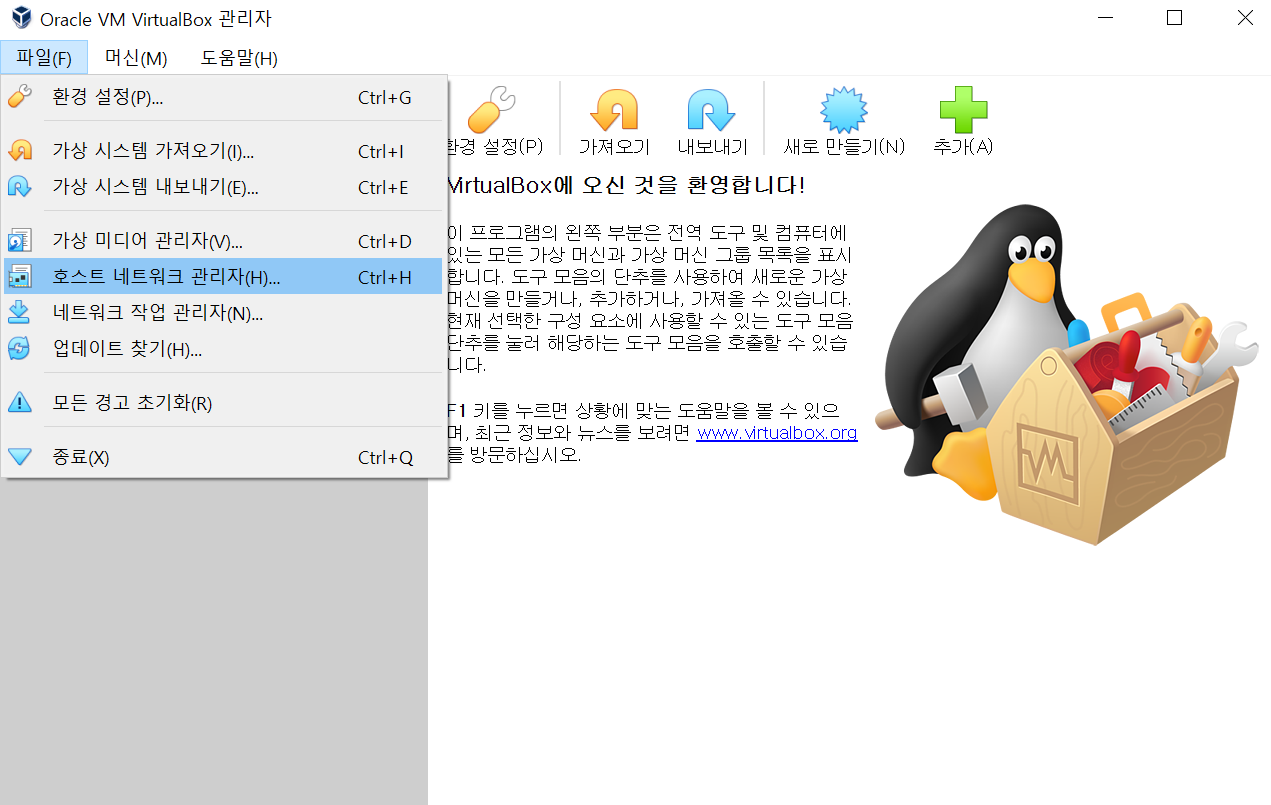The image size is (1271, 805).
Task: Click the Ctrl+G shortcut text
Action: pos(385,98)
